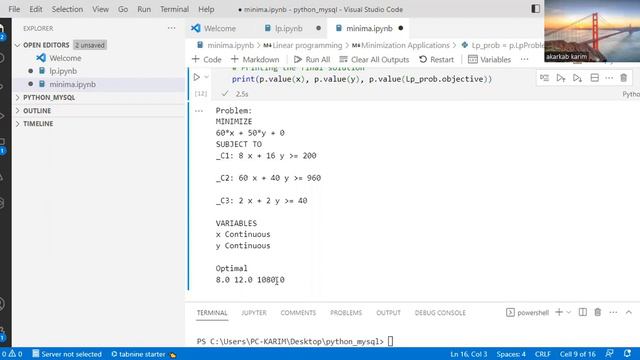This screenshot has width=640, height=360.
Task: Open the Go menu
Action: (x=123, y=9)
